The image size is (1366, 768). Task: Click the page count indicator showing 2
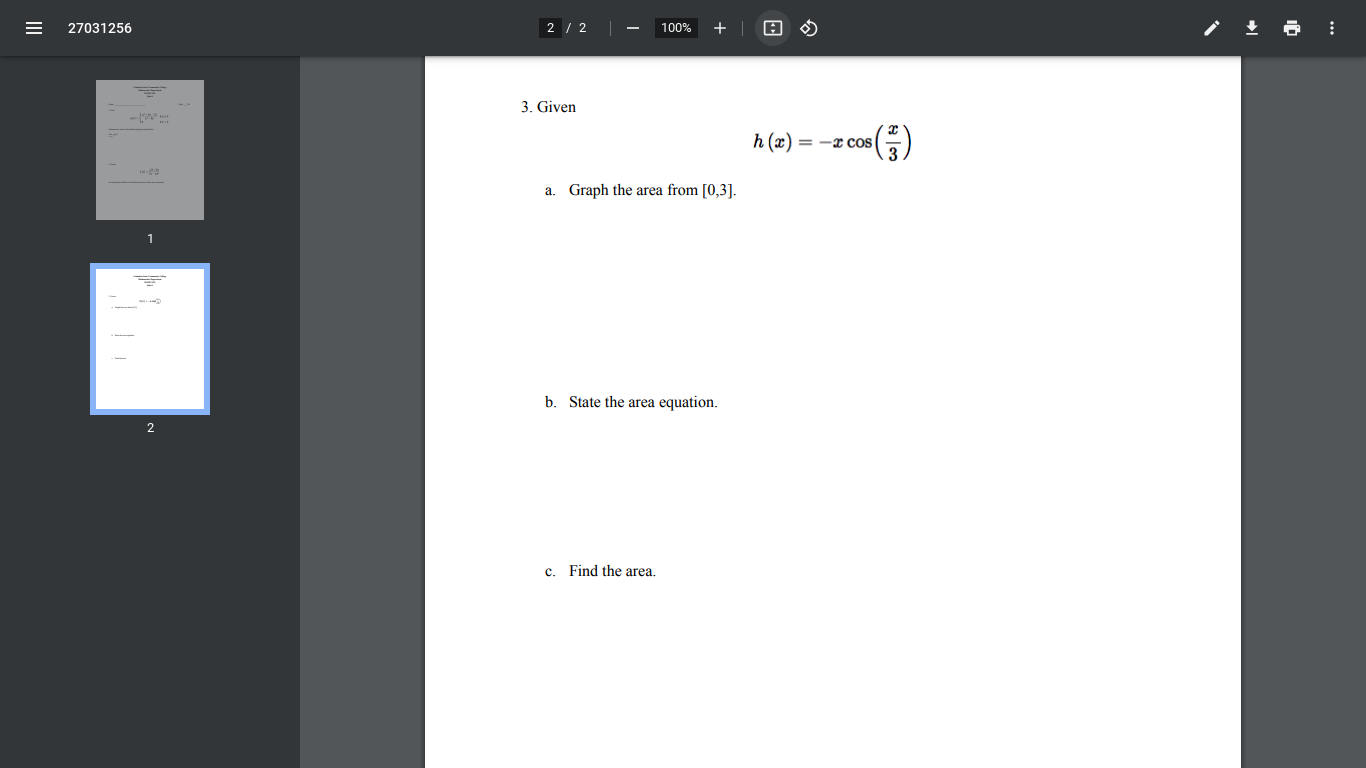pos(582,28)
